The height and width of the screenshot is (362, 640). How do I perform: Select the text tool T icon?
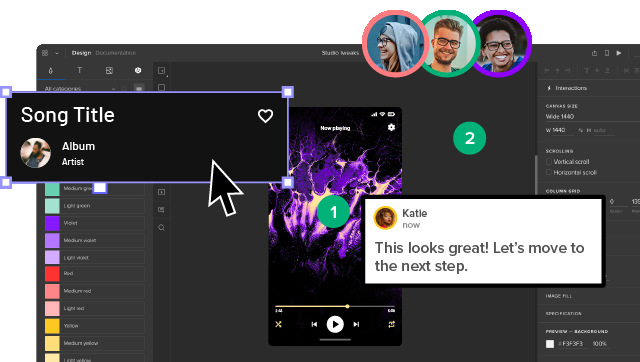(80, 70)
